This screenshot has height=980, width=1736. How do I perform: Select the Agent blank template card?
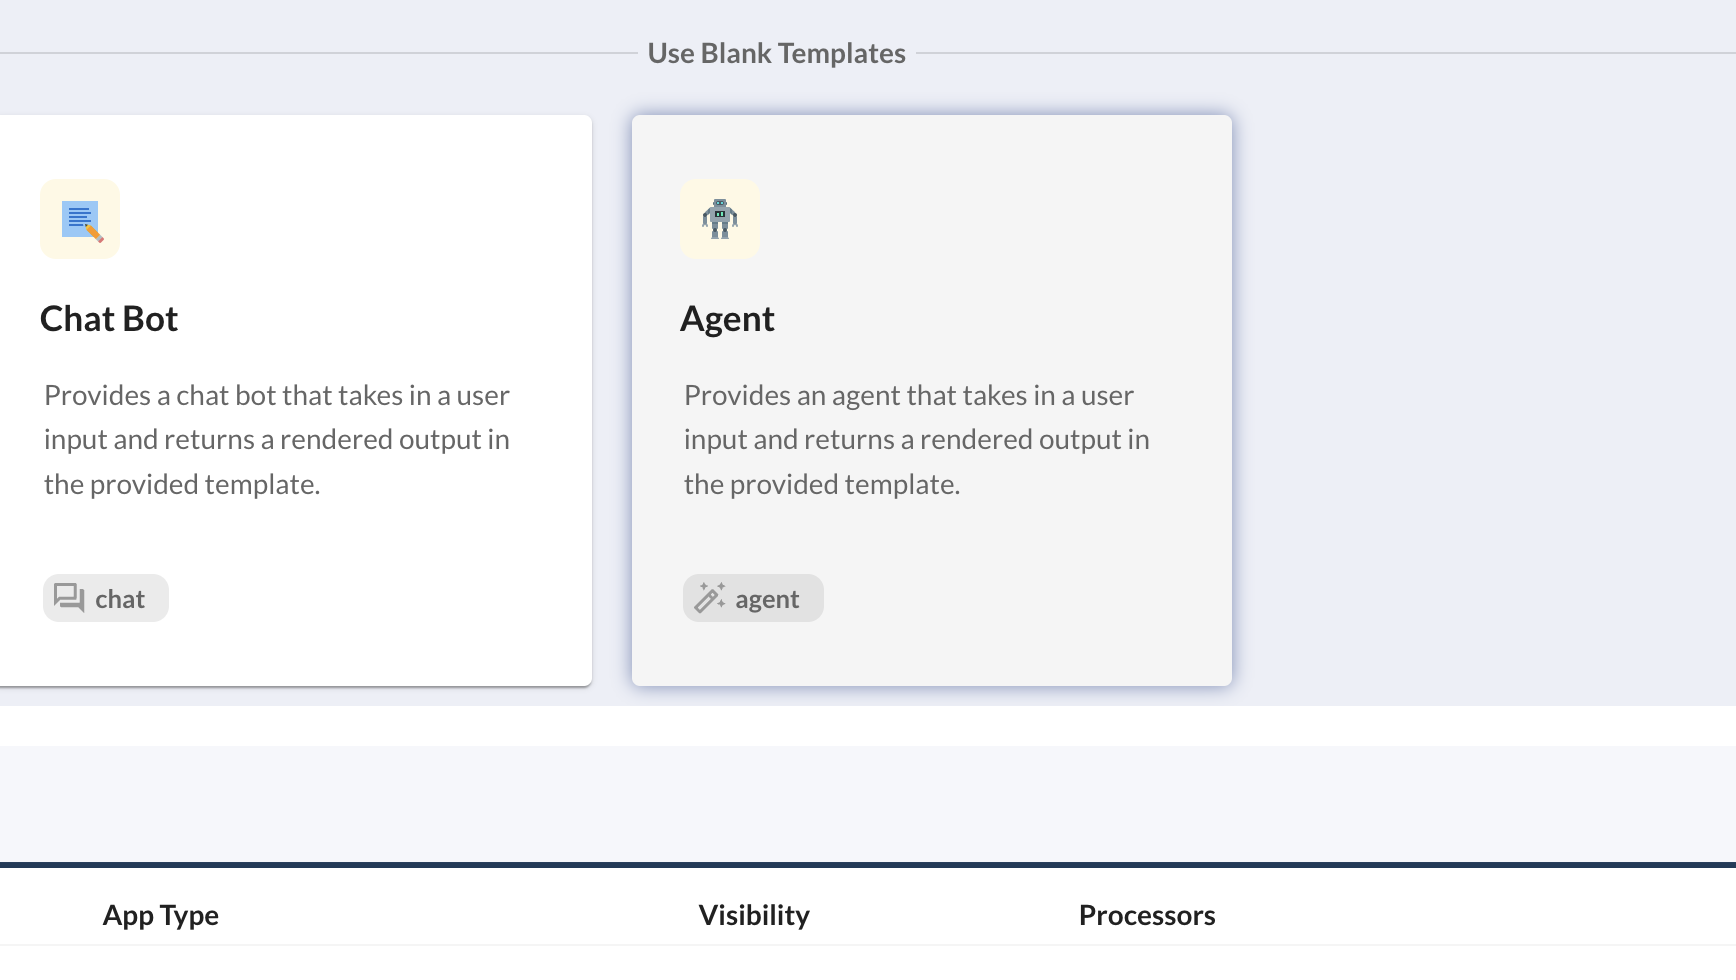(x=932, y=398)
